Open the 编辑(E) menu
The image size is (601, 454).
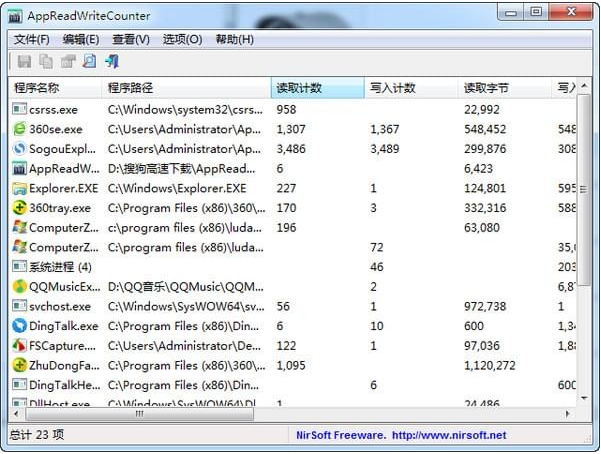pos(80,39)
